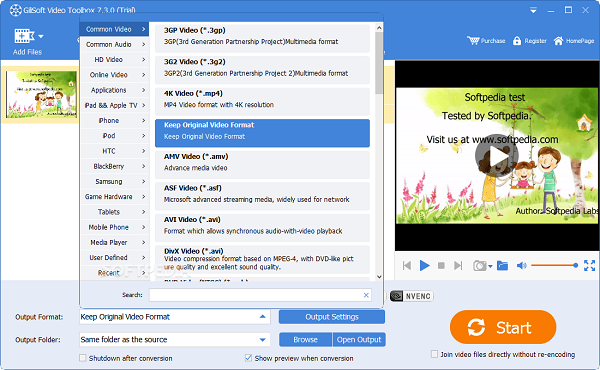Adjust the orange volume slider
The height and width of the screenshot is (370, 600).
554,265
